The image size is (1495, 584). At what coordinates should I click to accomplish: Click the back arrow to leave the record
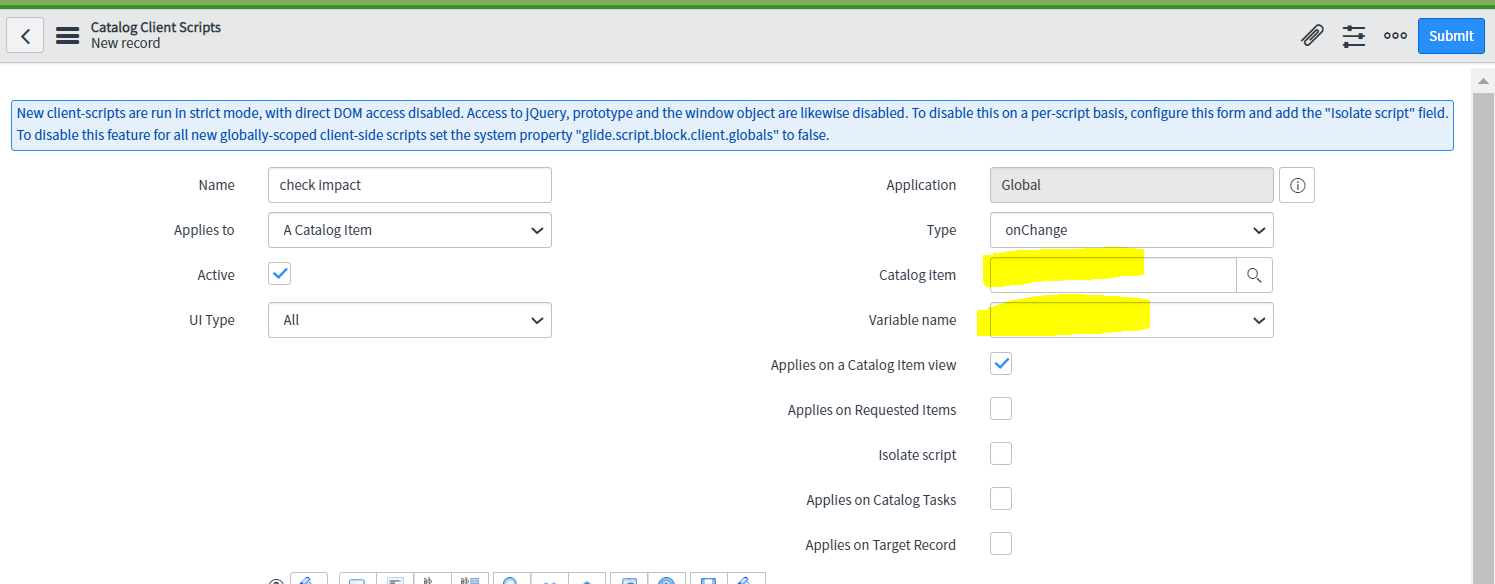coord(25,35)
